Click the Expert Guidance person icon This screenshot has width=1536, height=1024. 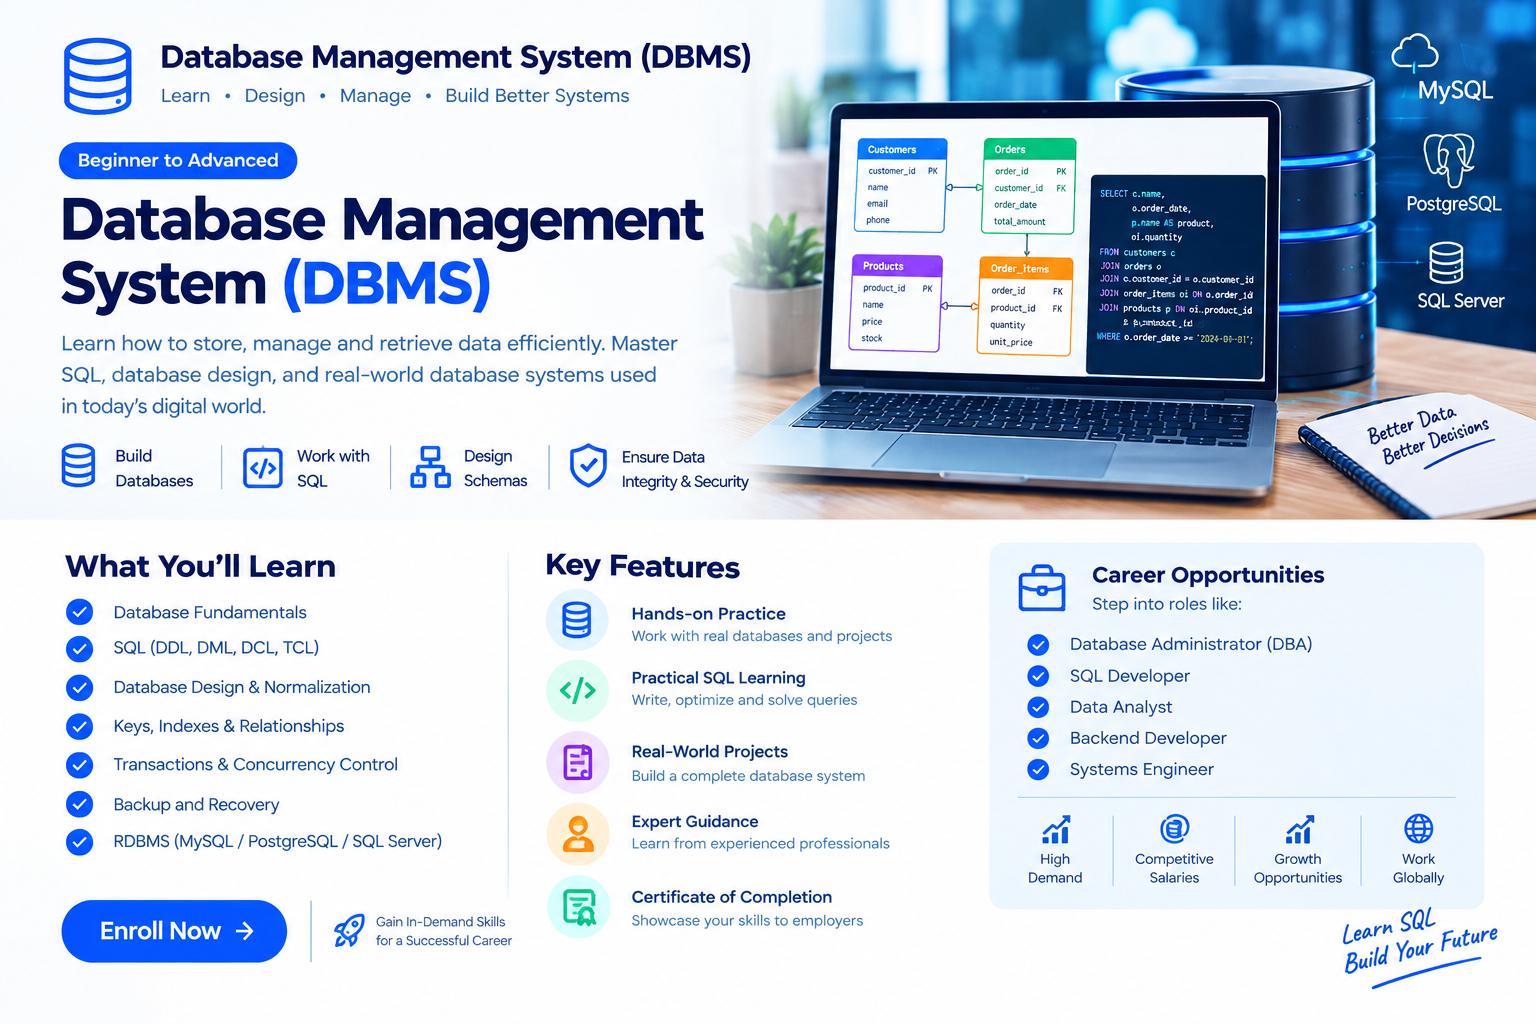tap(577, 834)
